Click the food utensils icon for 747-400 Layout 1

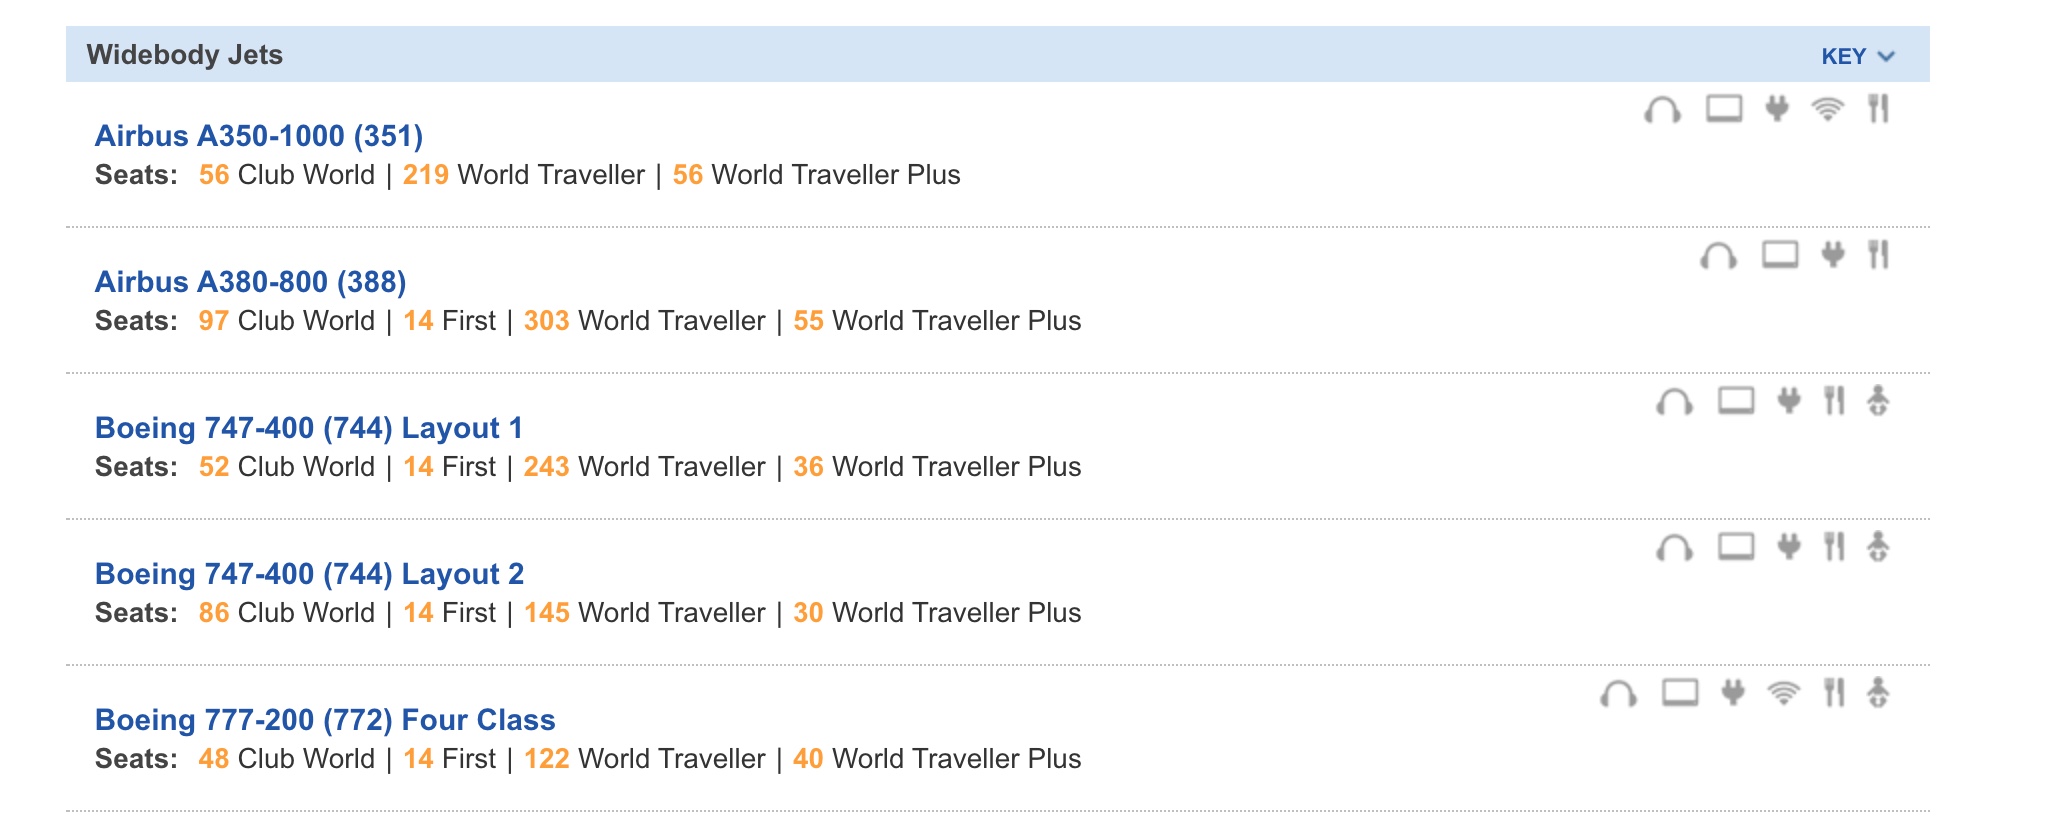tap(1833, 401)
